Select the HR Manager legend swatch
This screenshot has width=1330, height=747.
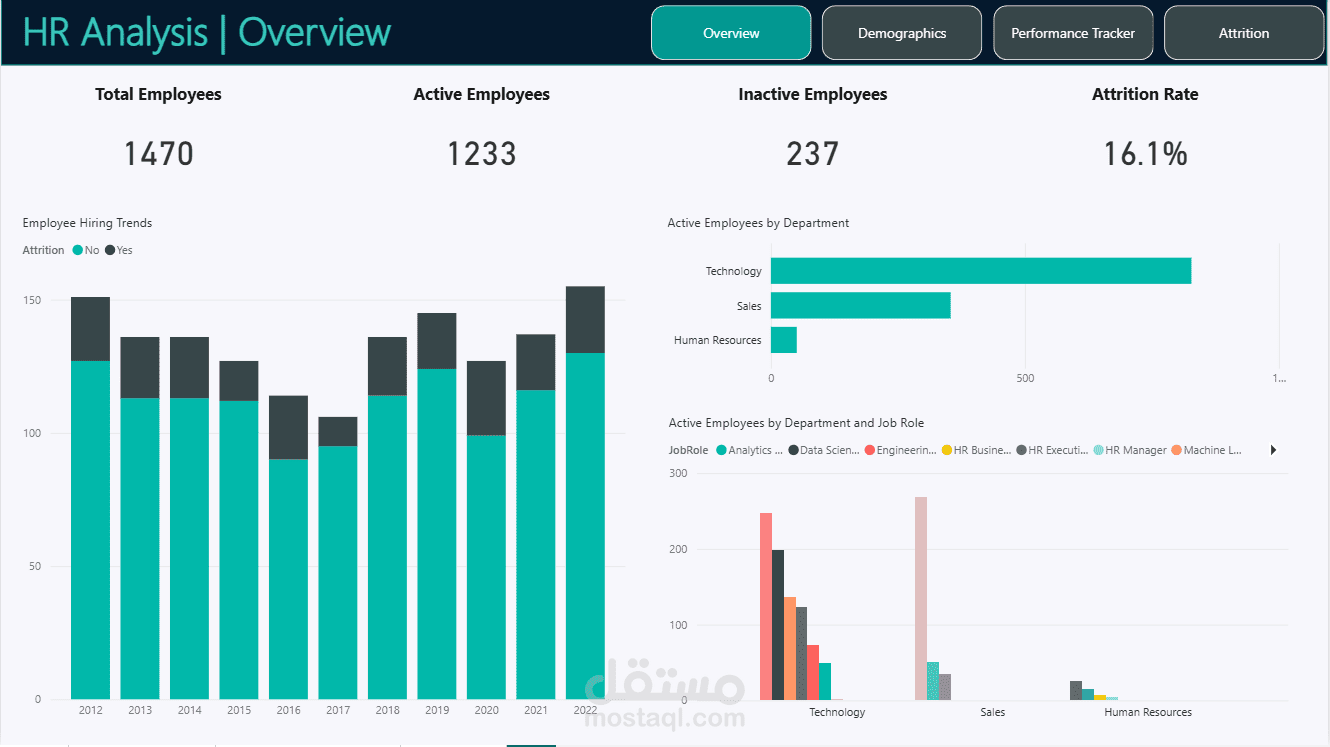tap(1096, 450)
